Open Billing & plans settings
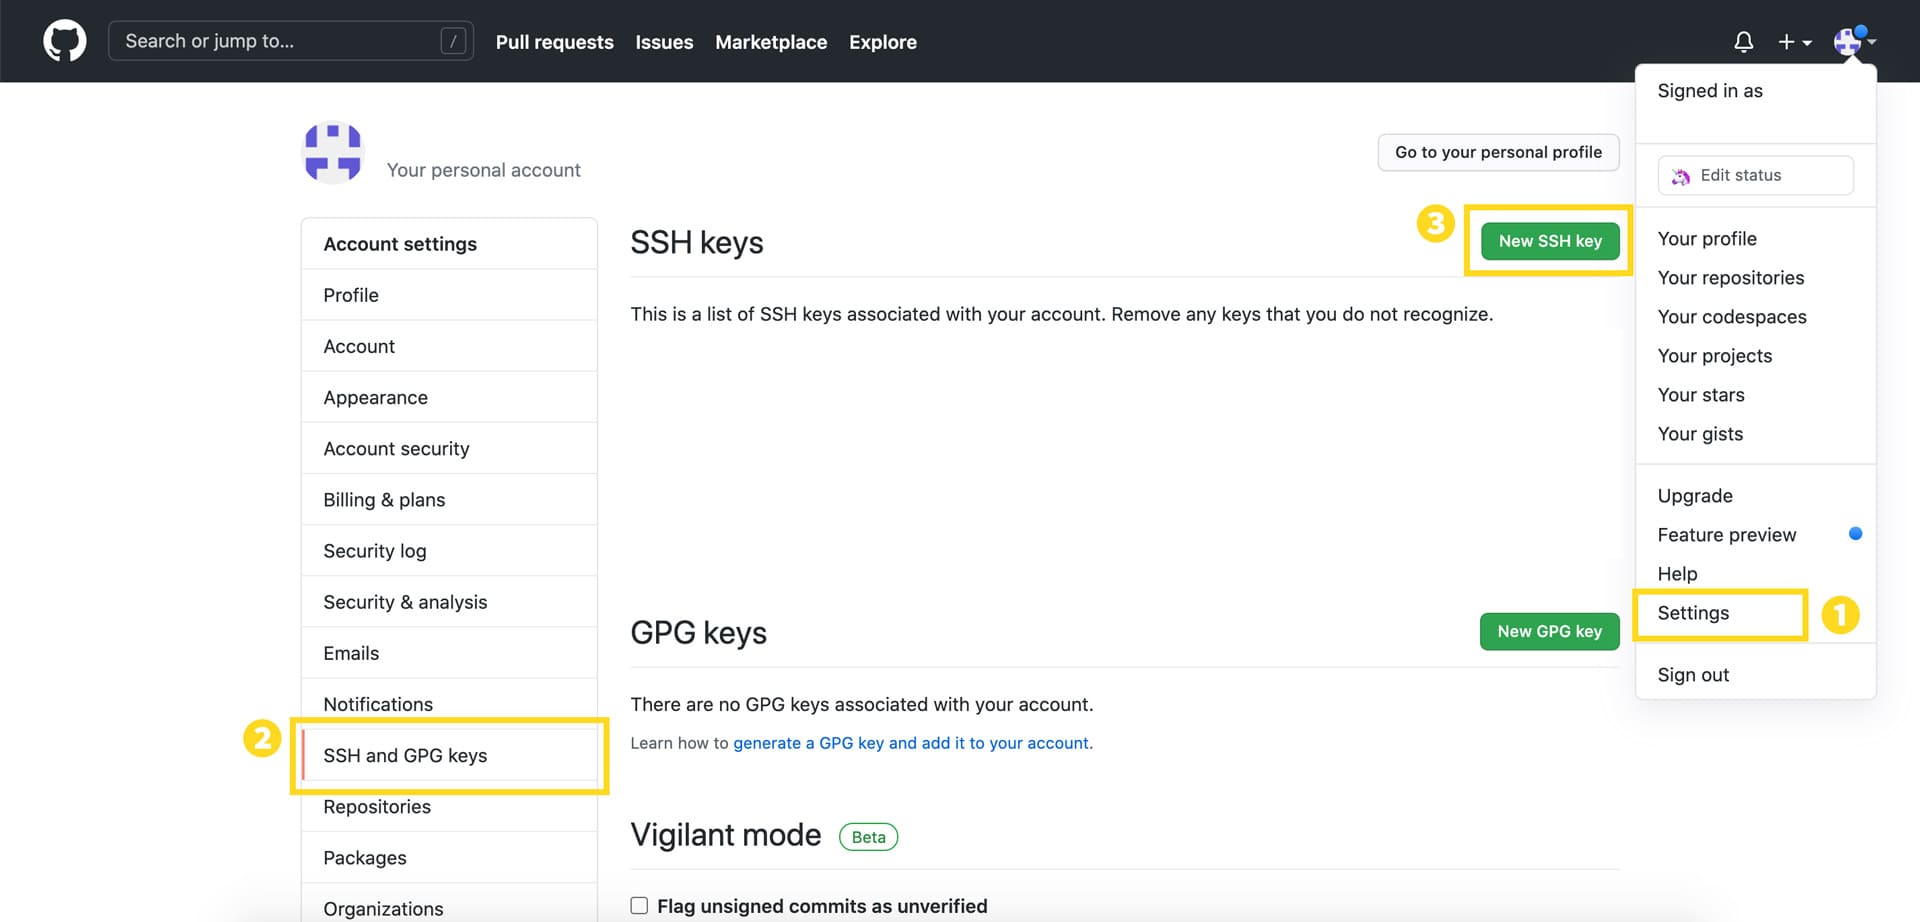This screenshot has height=922, width=1920. 384,499
